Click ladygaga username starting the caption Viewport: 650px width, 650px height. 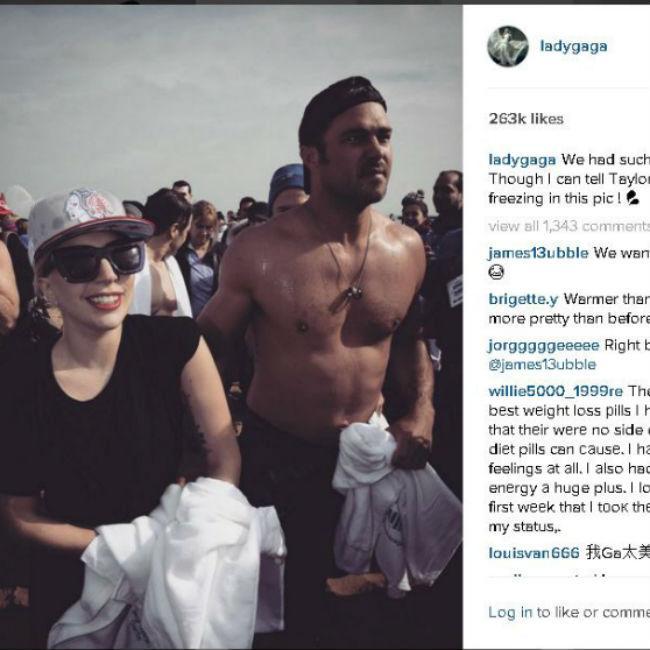click(x=522, y=160)
